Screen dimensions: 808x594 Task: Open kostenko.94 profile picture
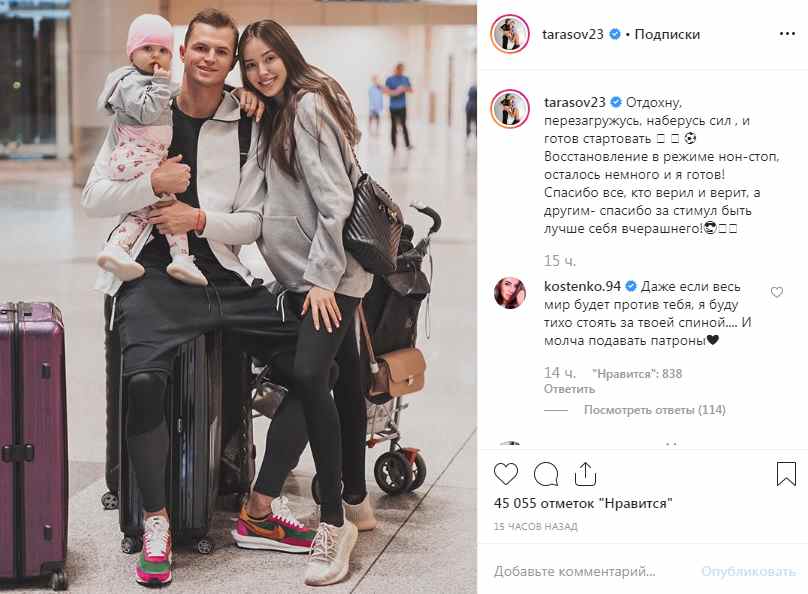[x=510, y=293]
